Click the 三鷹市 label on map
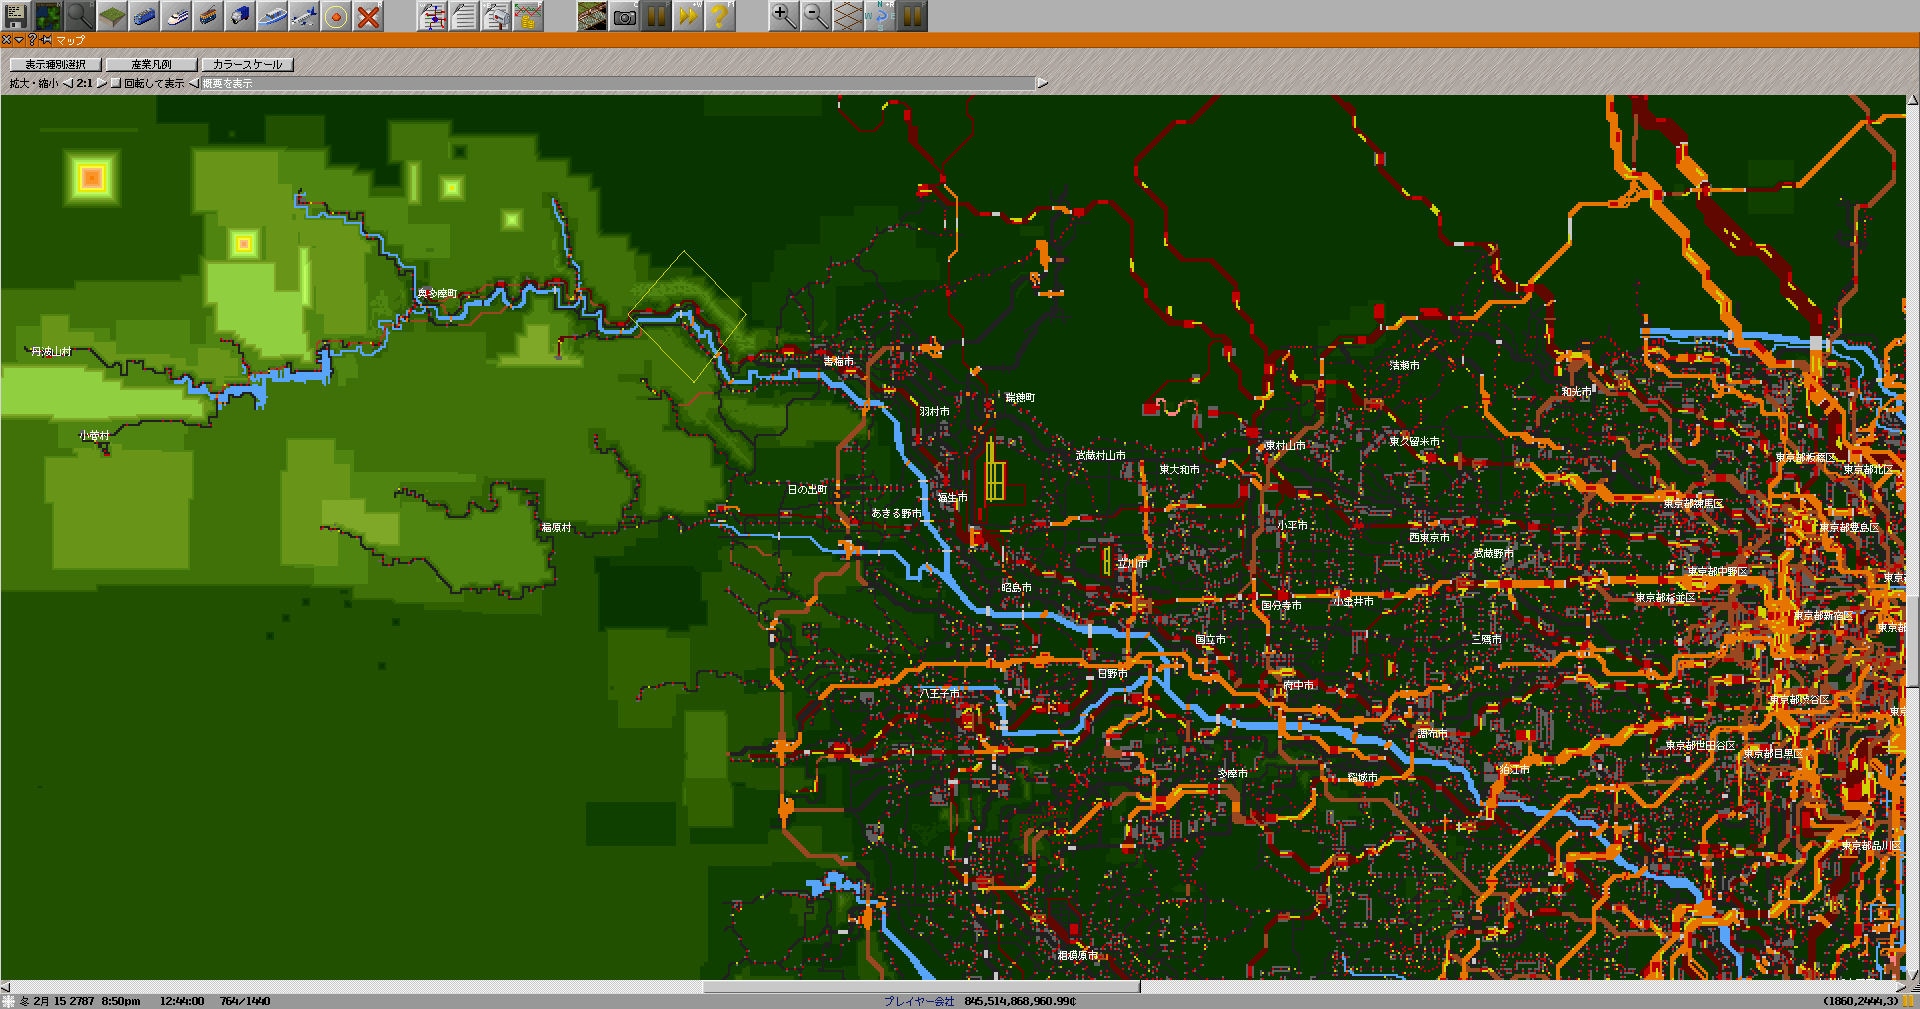The width and height of the screenshot is (1920, 1009). 1486,639
